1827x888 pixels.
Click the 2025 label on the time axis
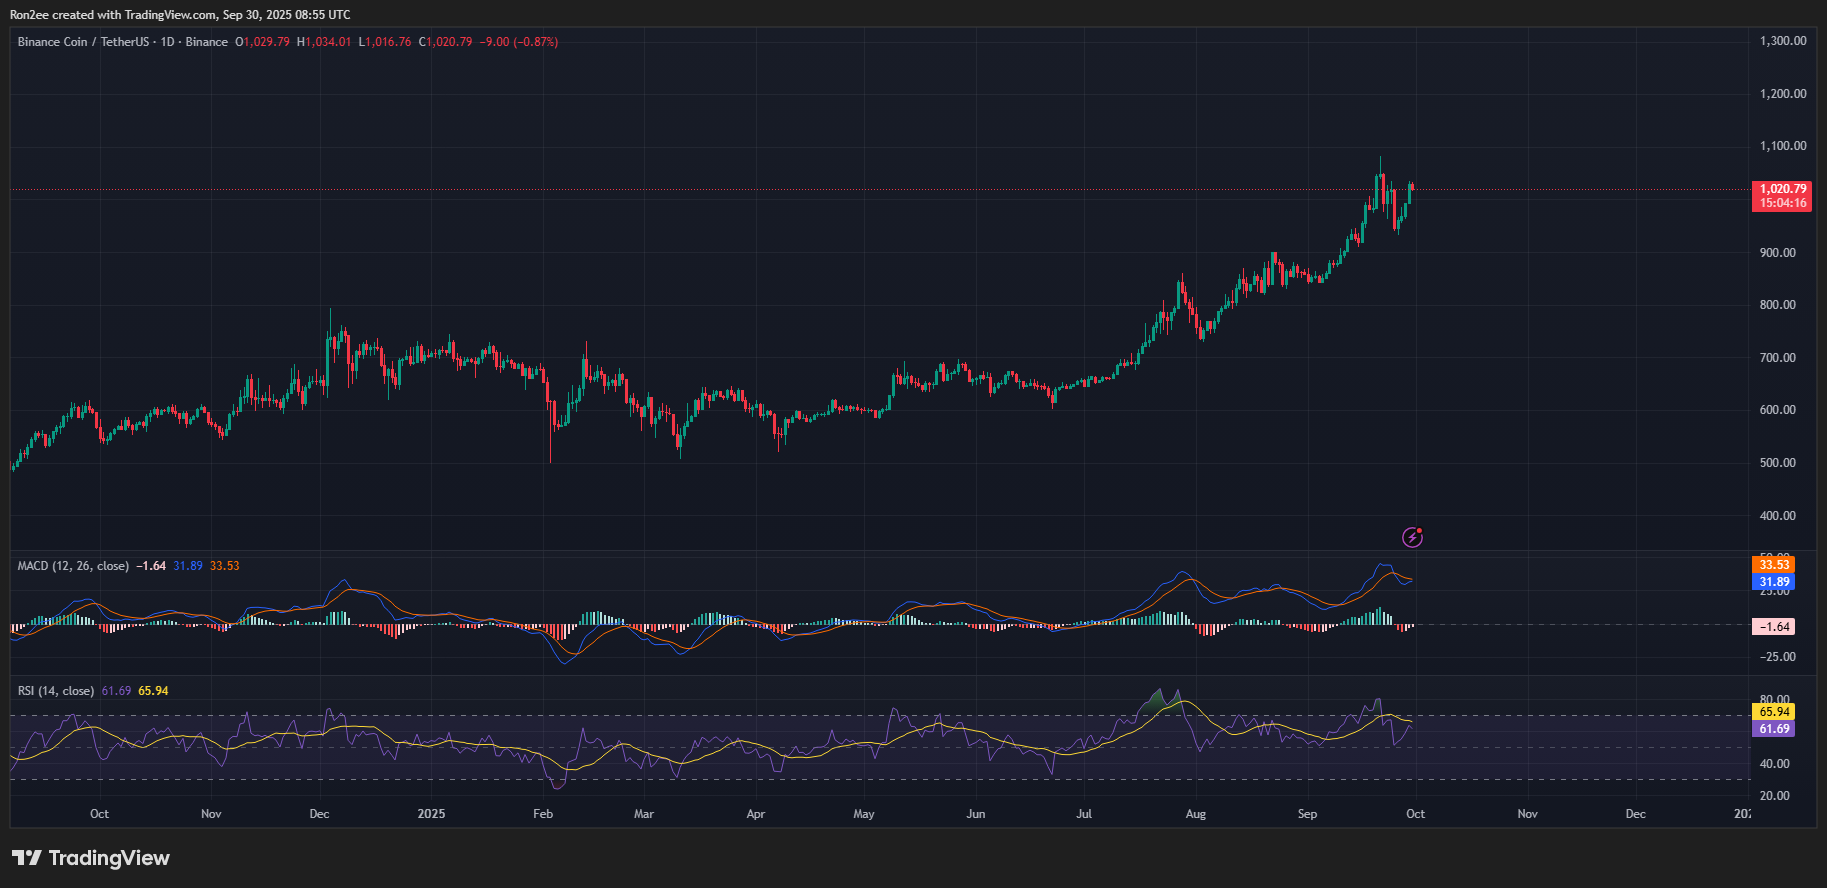click(x=431, y=814)
